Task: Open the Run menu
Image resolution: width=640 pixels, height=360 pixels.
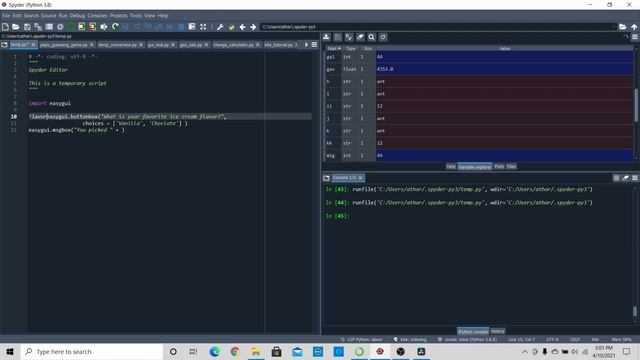Action: click(x=63, y=16)
